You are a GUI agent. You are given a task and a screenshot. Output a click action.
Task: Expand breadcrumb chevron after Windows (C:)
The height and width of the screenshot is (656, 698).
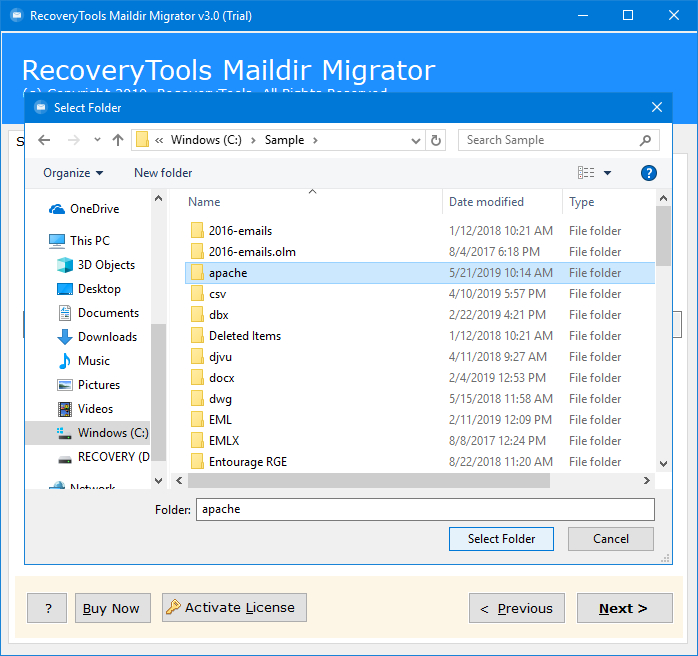tap(253, 141)
